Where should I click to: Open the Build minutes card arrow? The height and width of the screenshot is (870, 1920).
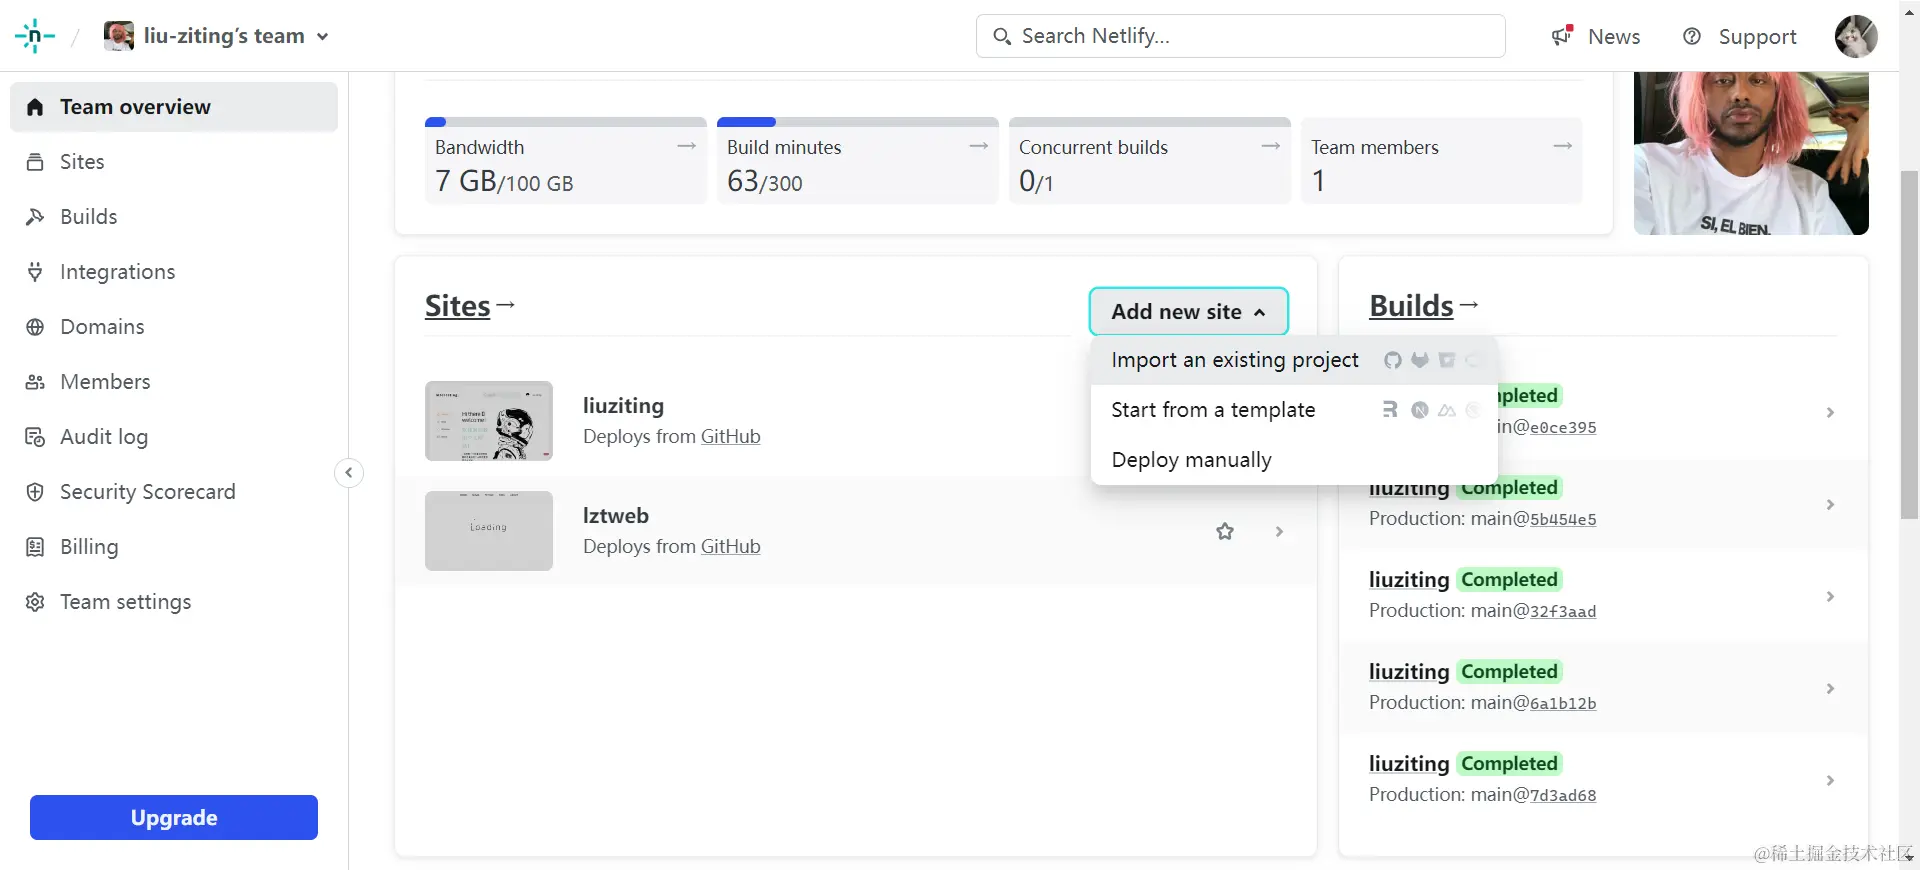[x=979, y=146]
